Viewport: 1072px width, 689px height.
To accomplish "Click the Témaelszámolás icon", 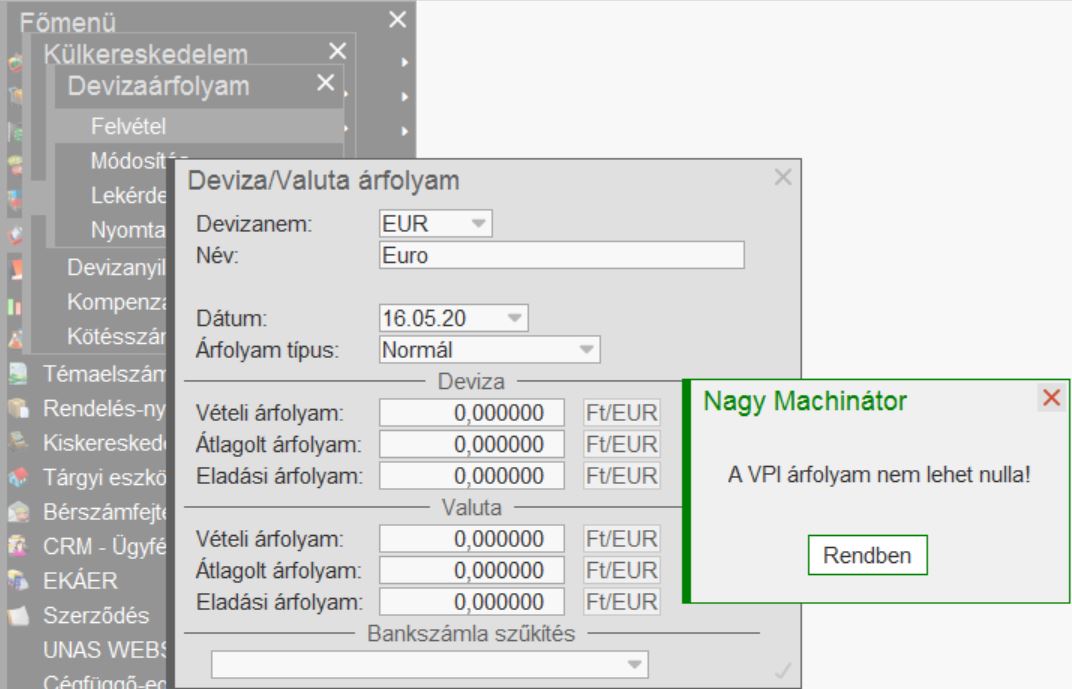I will coord(18,373).
